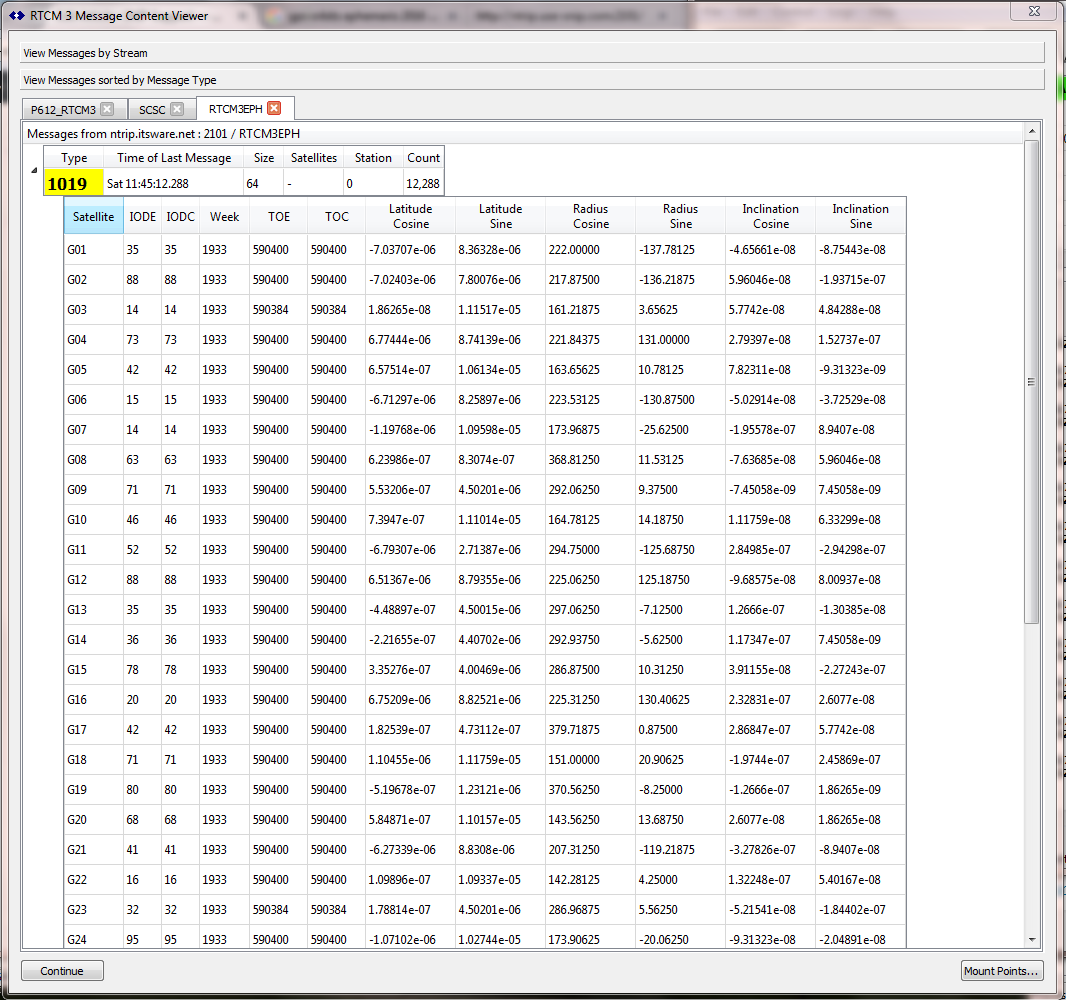Sort by Radius Cosine column header
The image size is (1066, 1000).
[x=590, y=216]
